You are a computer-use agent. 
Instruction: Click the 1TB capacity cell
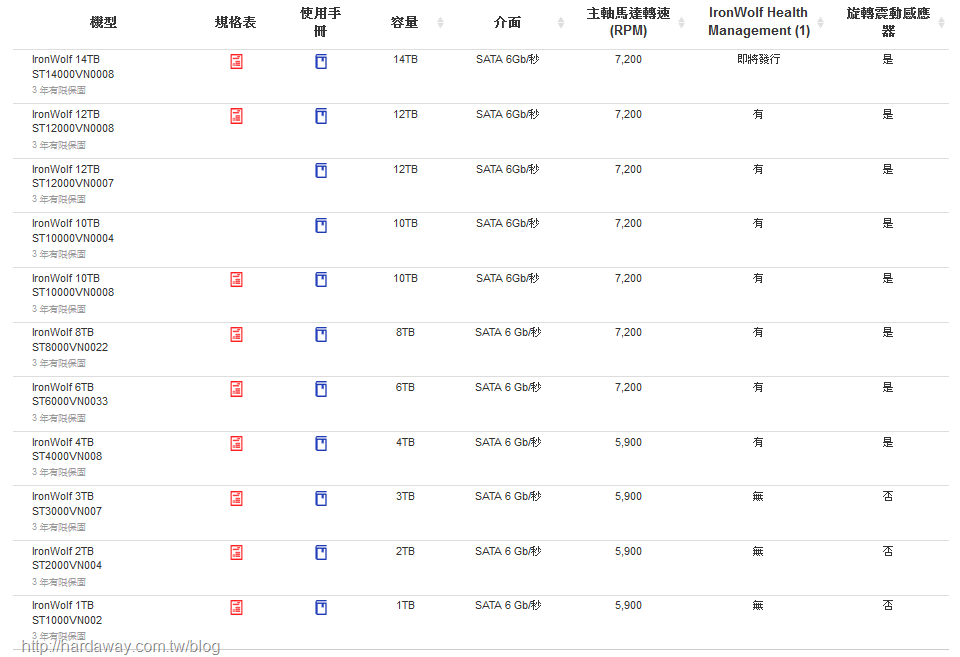point(405,606)
